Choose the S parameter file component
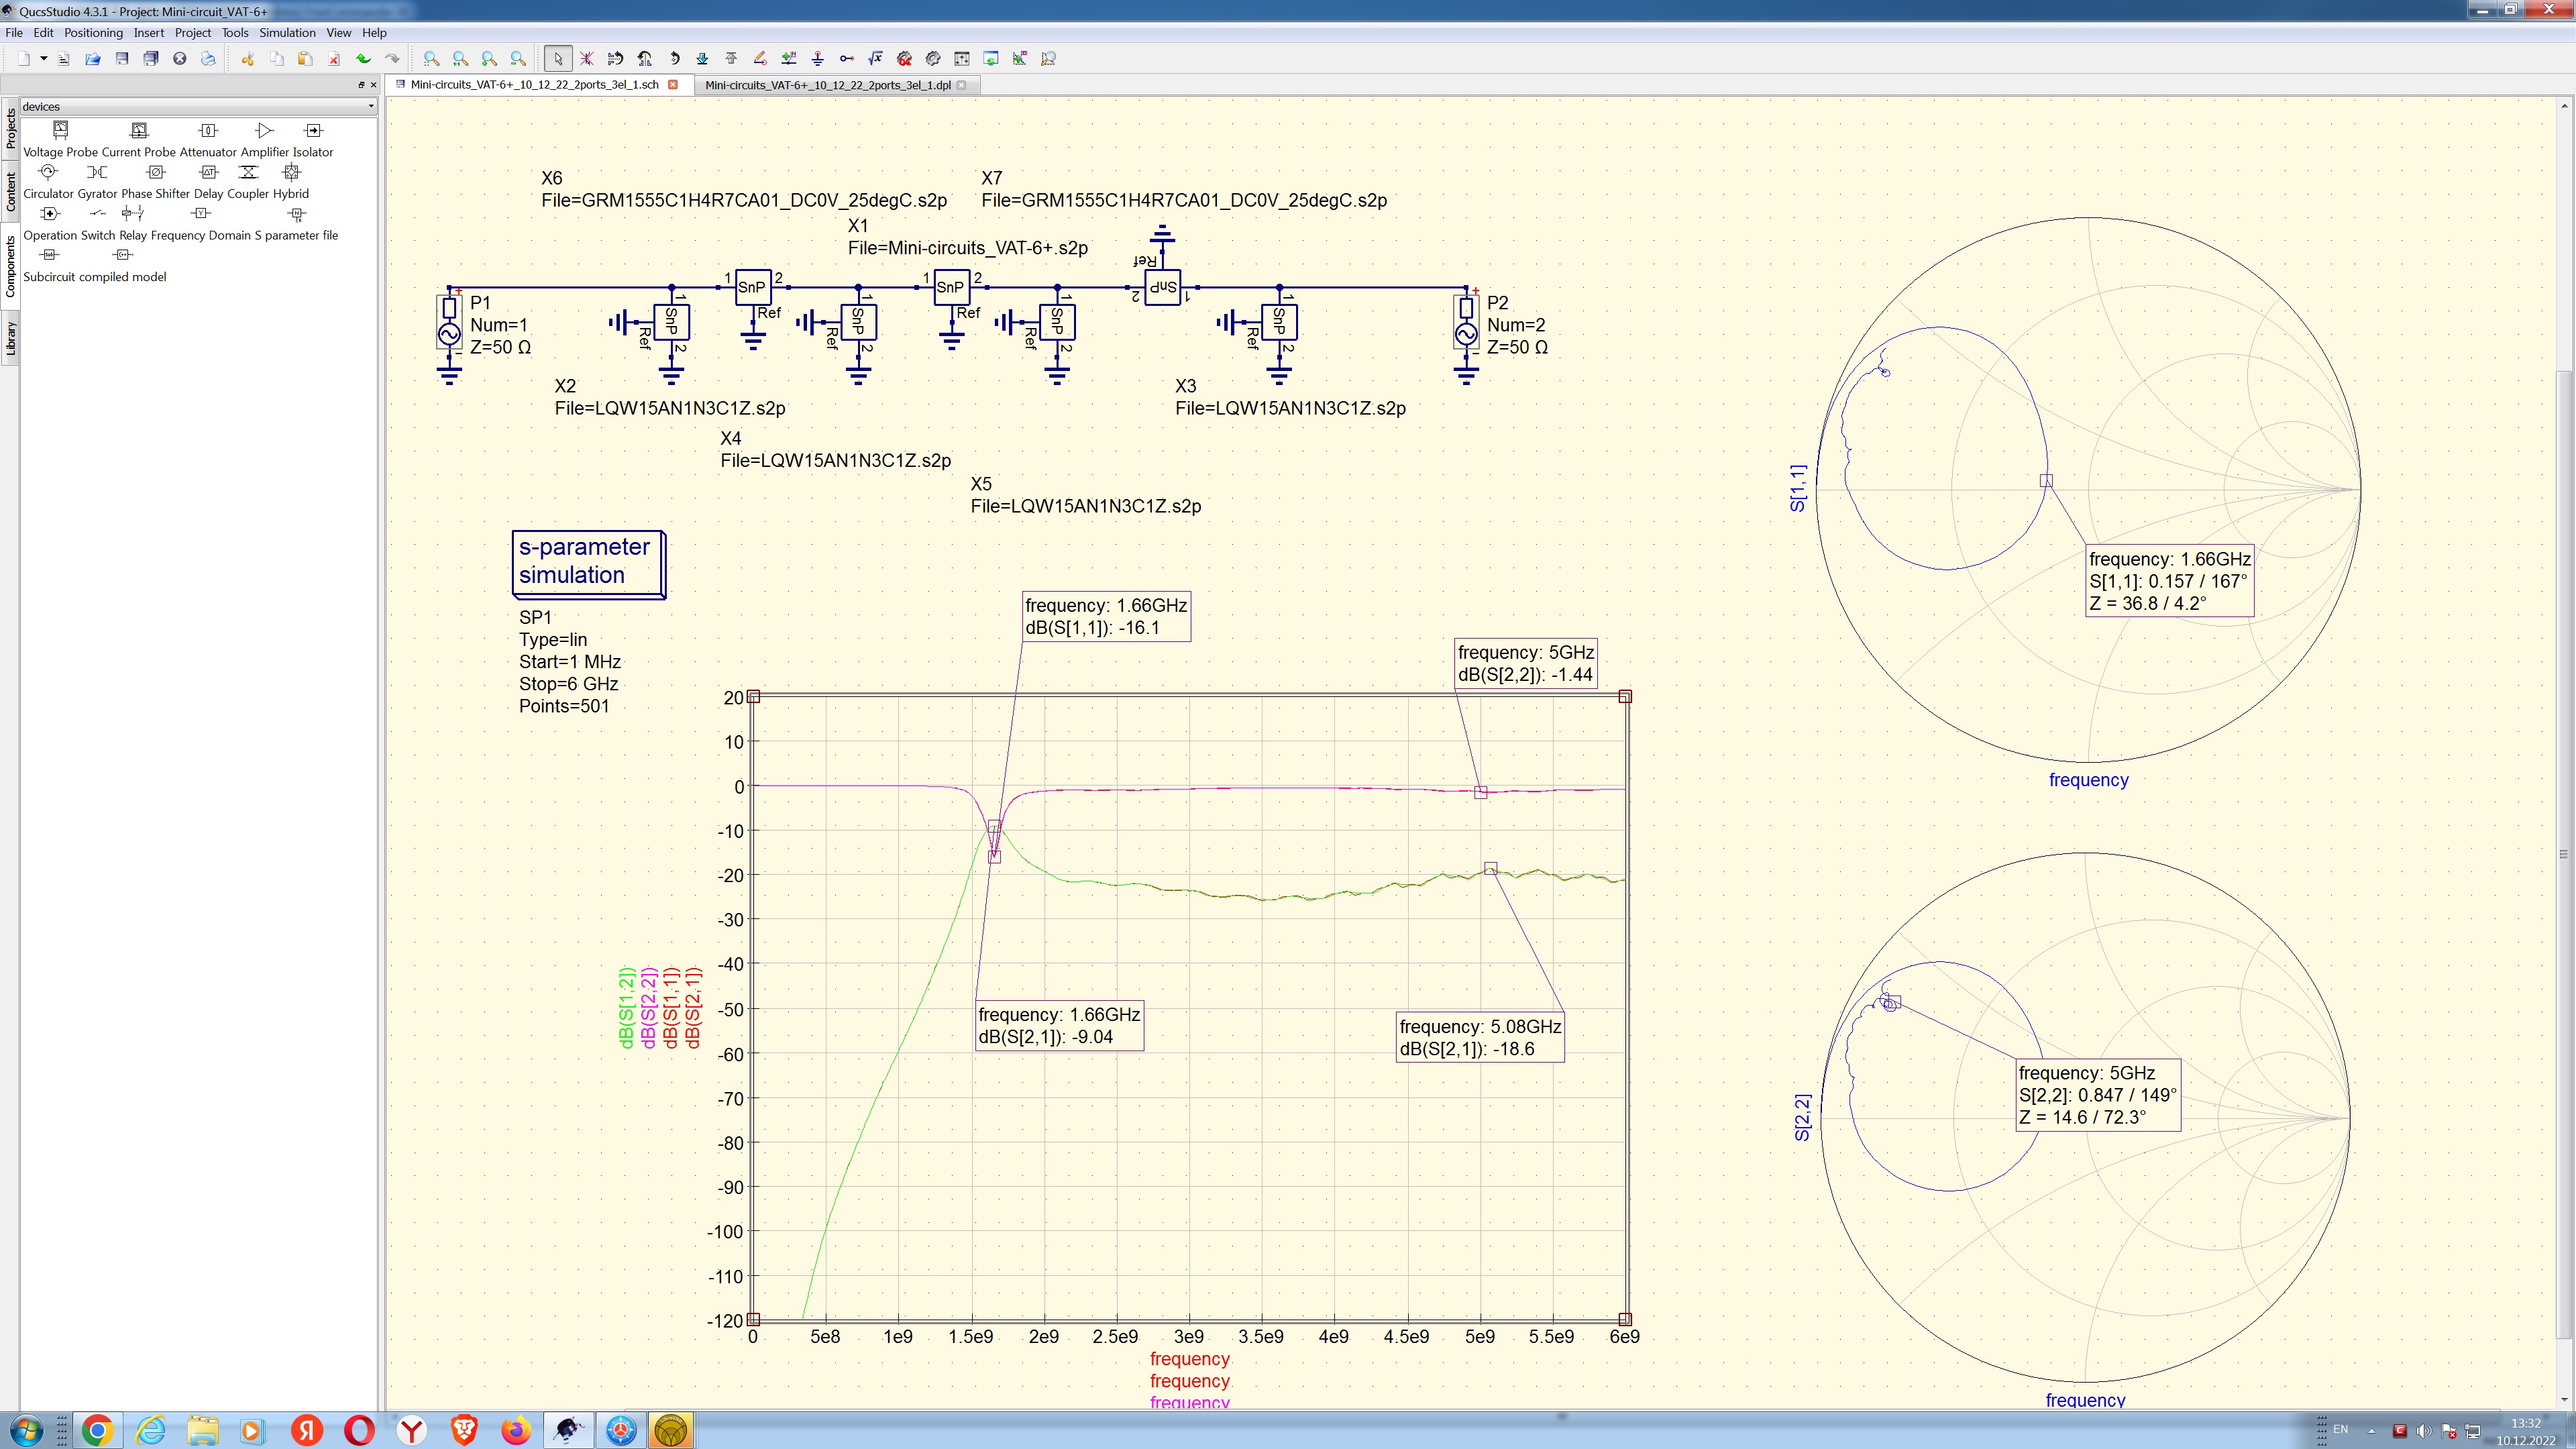 click(297, 213)
